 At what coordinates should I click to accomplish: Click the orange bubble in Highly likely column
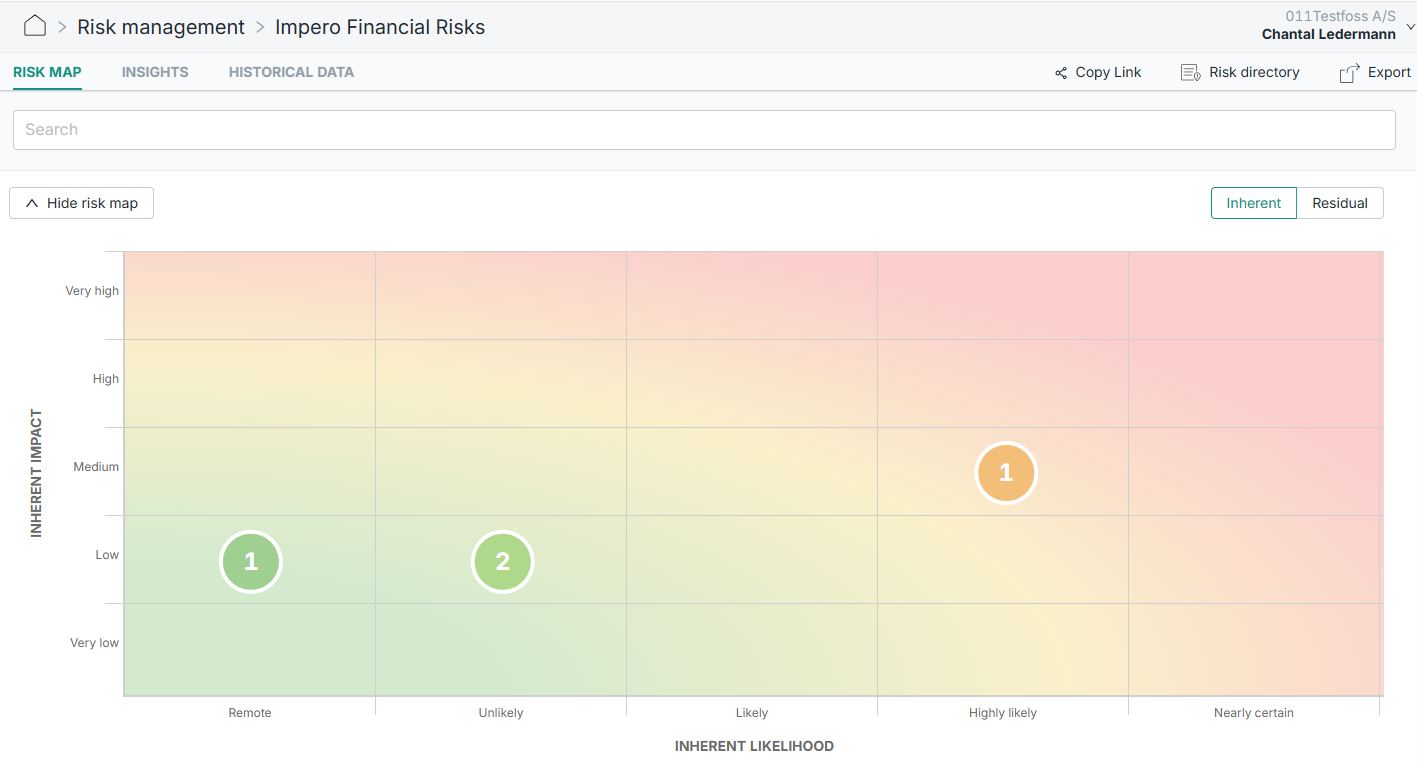pos(1006,473)
